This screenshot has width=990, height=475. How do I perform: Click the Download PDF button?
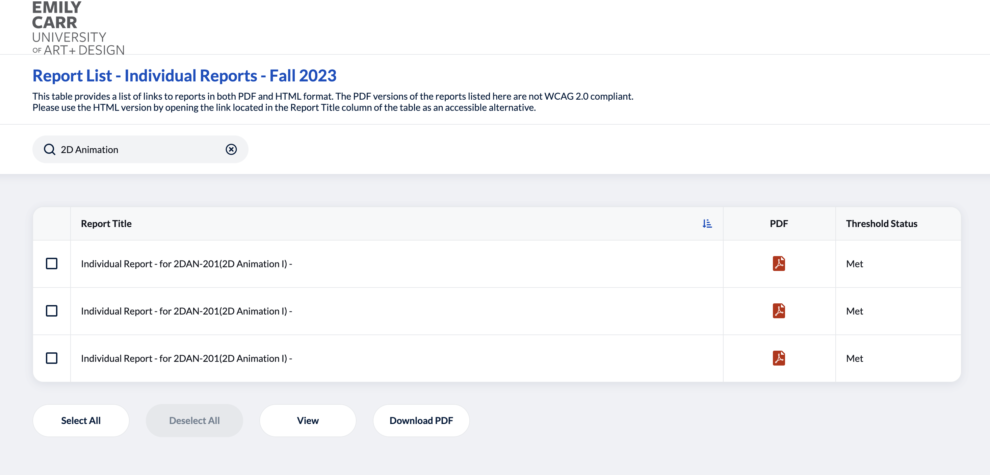coord(421,421)
